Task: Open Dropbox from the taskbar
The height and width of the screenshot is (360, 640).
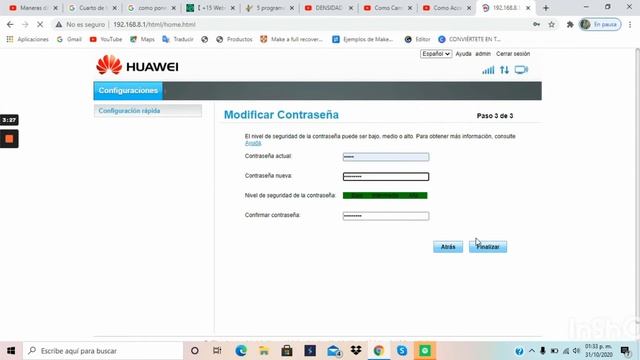Action: click(x=356, y=351)
